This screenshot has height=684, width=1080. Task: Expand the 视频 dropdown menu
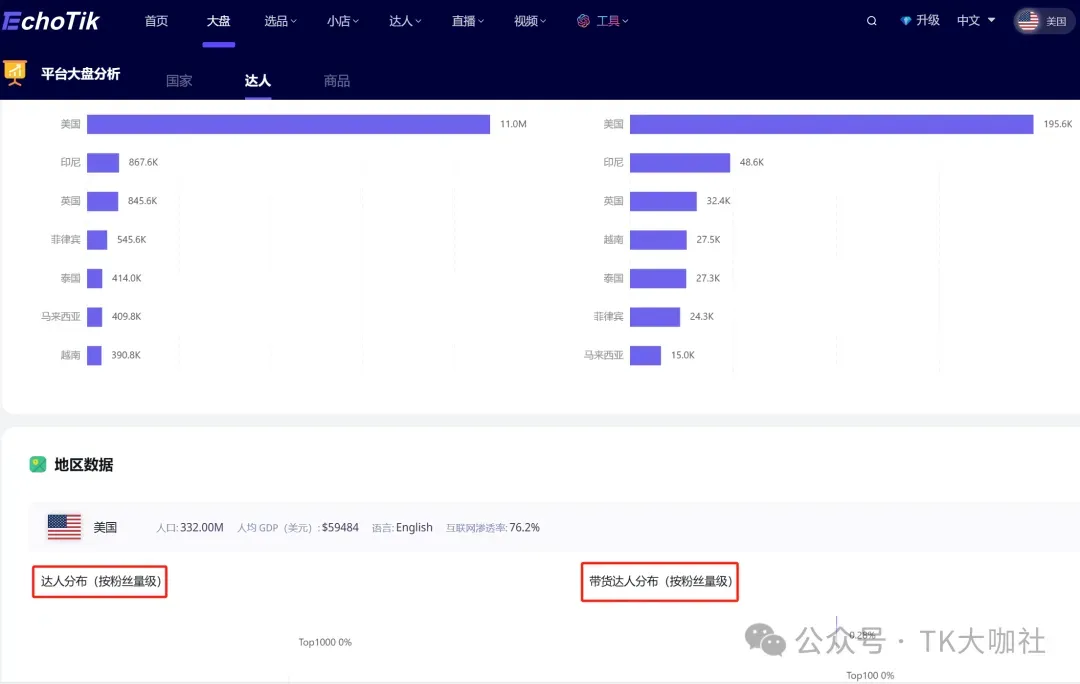point(530,21)
